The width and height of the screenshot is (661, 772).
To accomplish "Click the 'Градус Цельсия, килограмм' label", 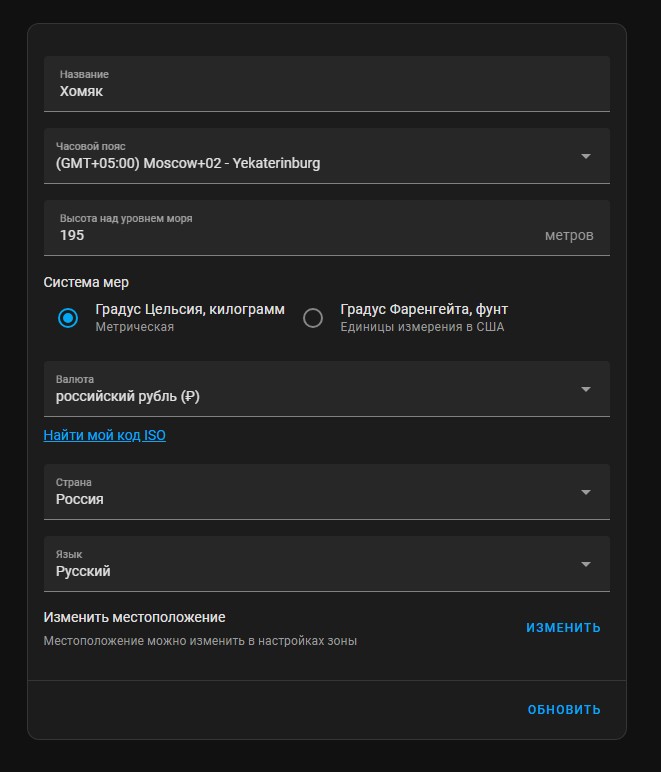I will tap(190, 310).
